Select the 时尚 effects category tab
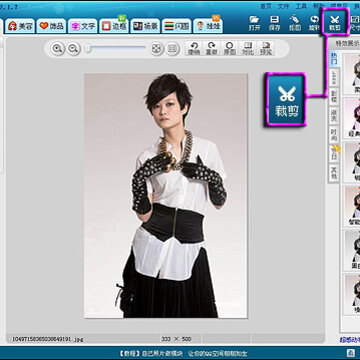 click(334, 134)
